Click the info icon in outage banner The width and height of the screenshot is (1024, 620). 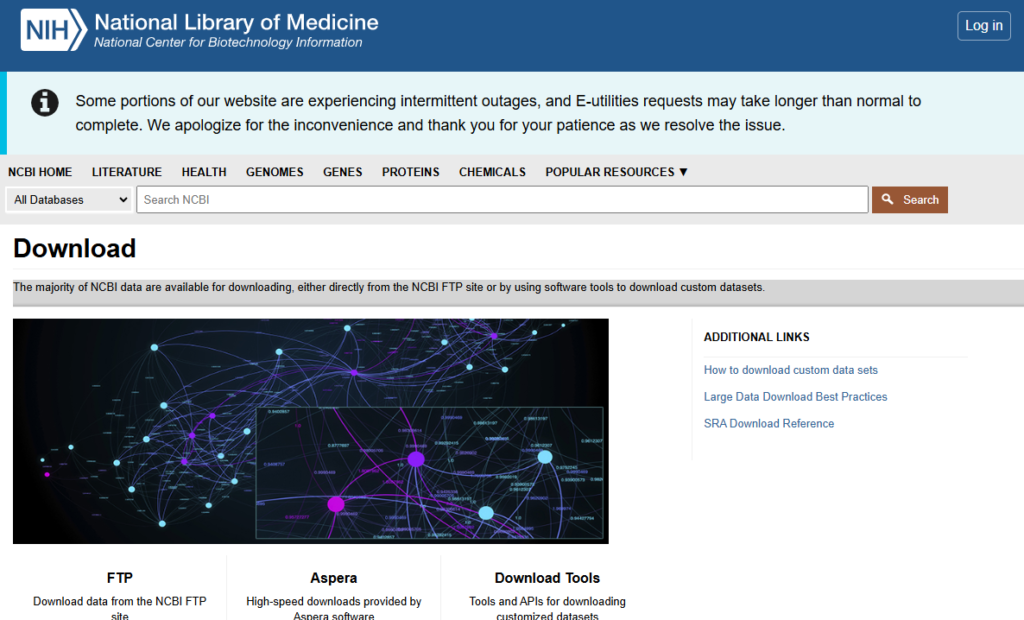tap(44, 102)
